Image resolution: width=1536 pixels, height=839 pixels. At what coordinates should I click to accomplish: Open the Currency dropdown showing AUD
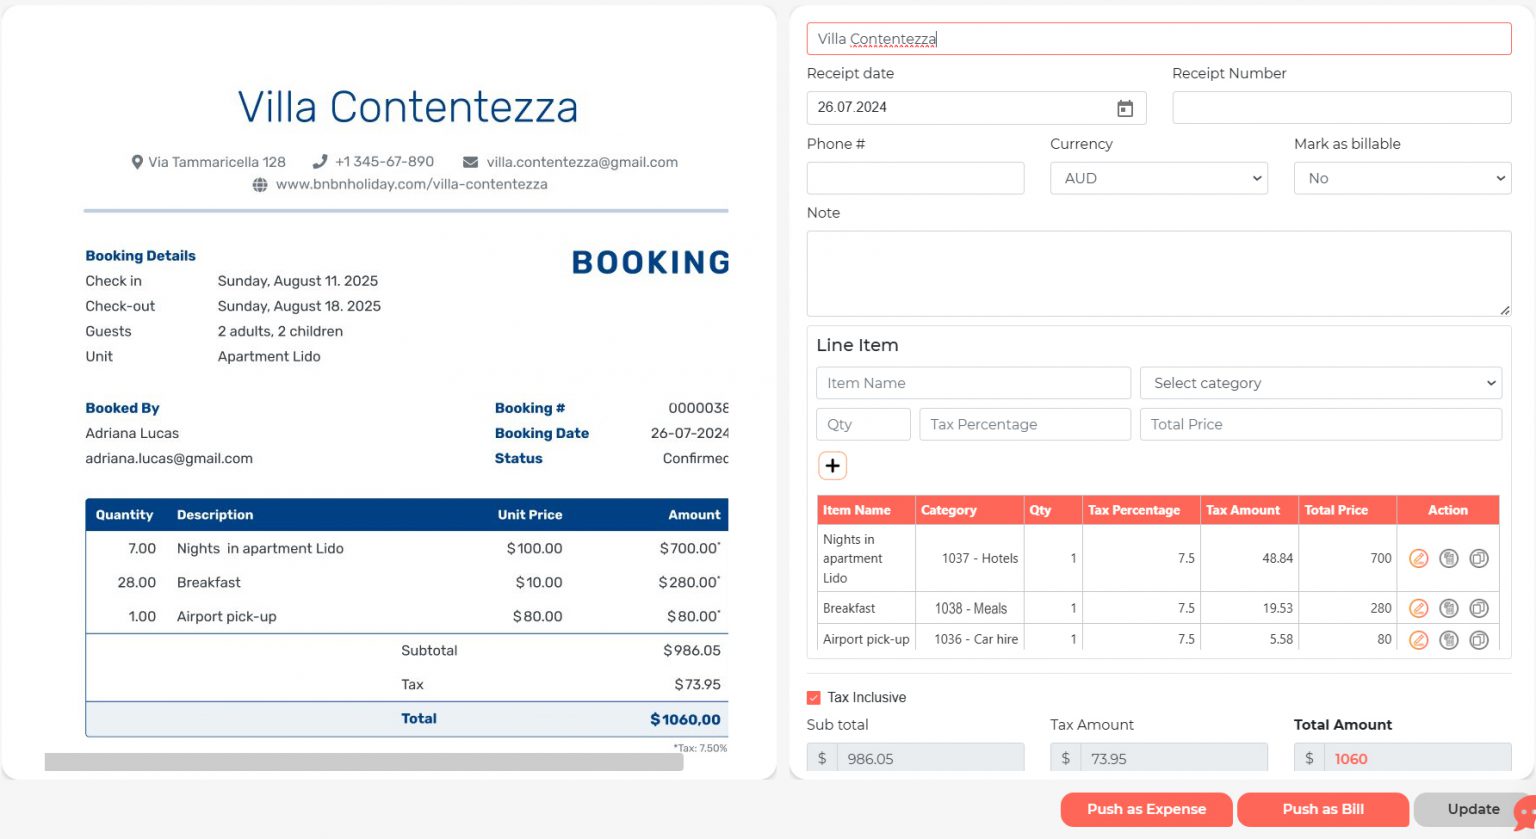coord(1158,178)
